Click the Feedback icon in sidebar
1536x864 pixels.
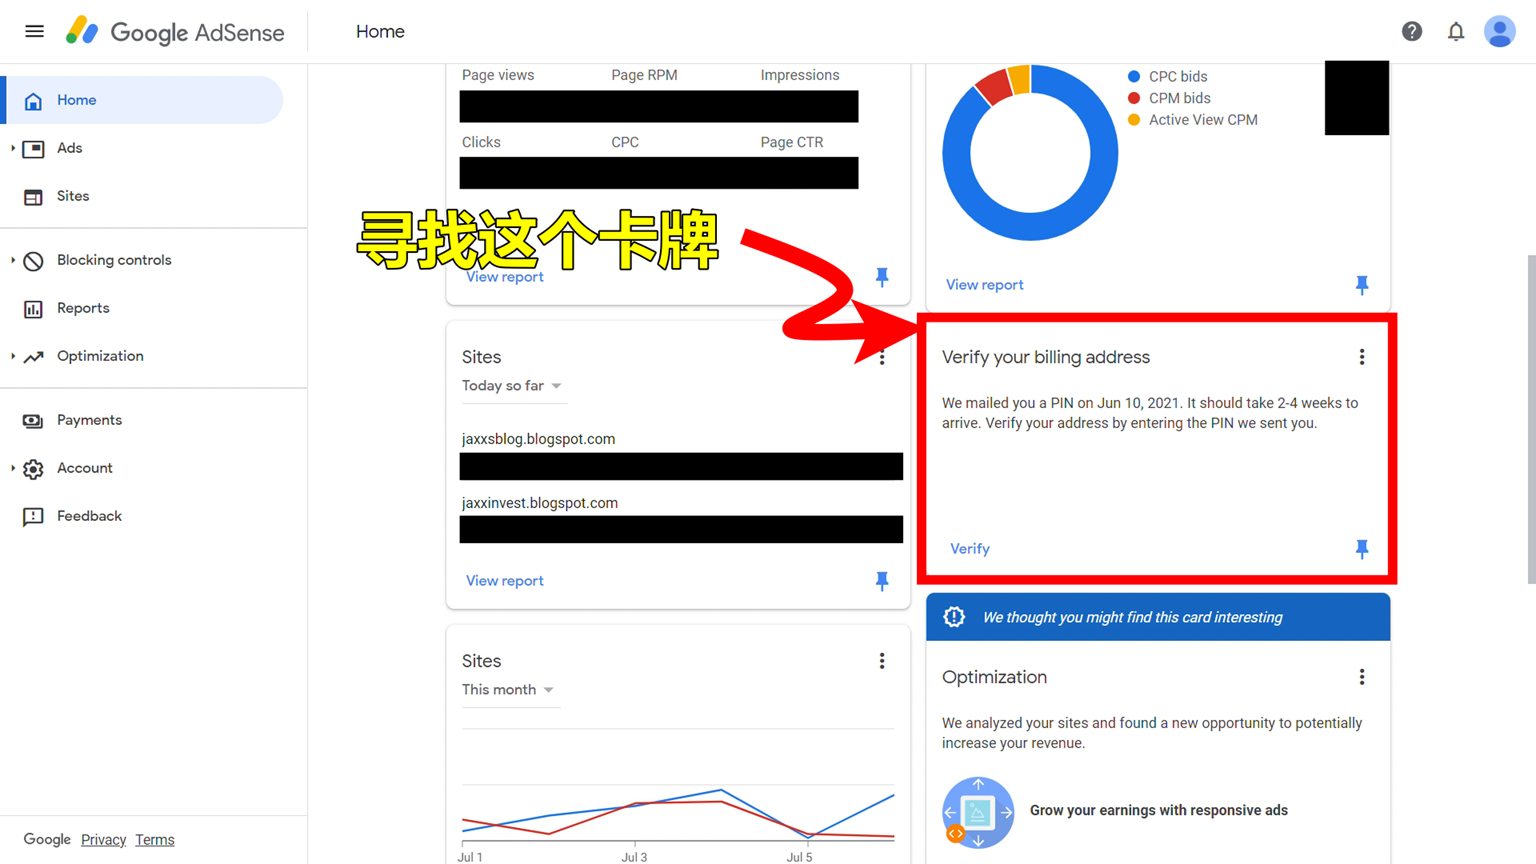click(33, 516)
